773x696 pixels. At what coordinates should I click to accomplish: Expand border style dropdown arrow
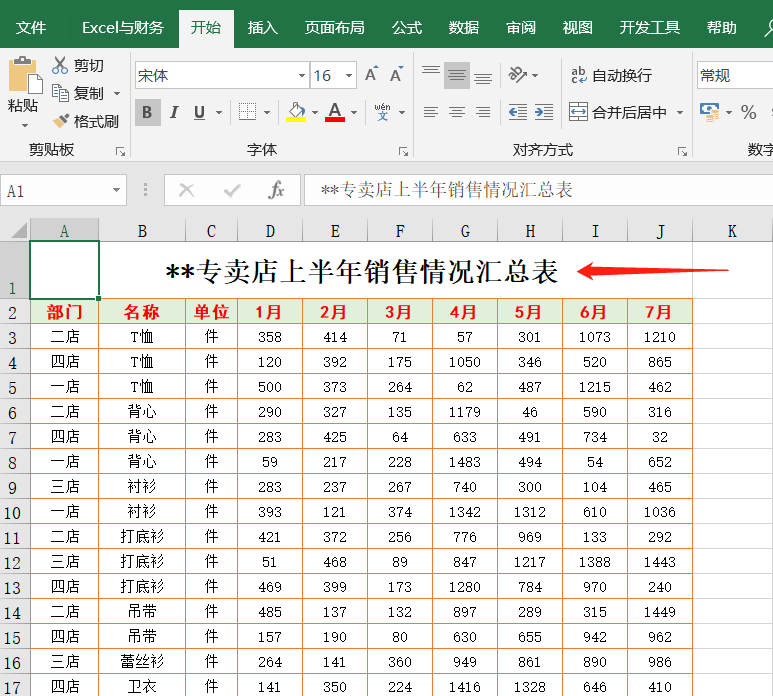tap(267, 113)
